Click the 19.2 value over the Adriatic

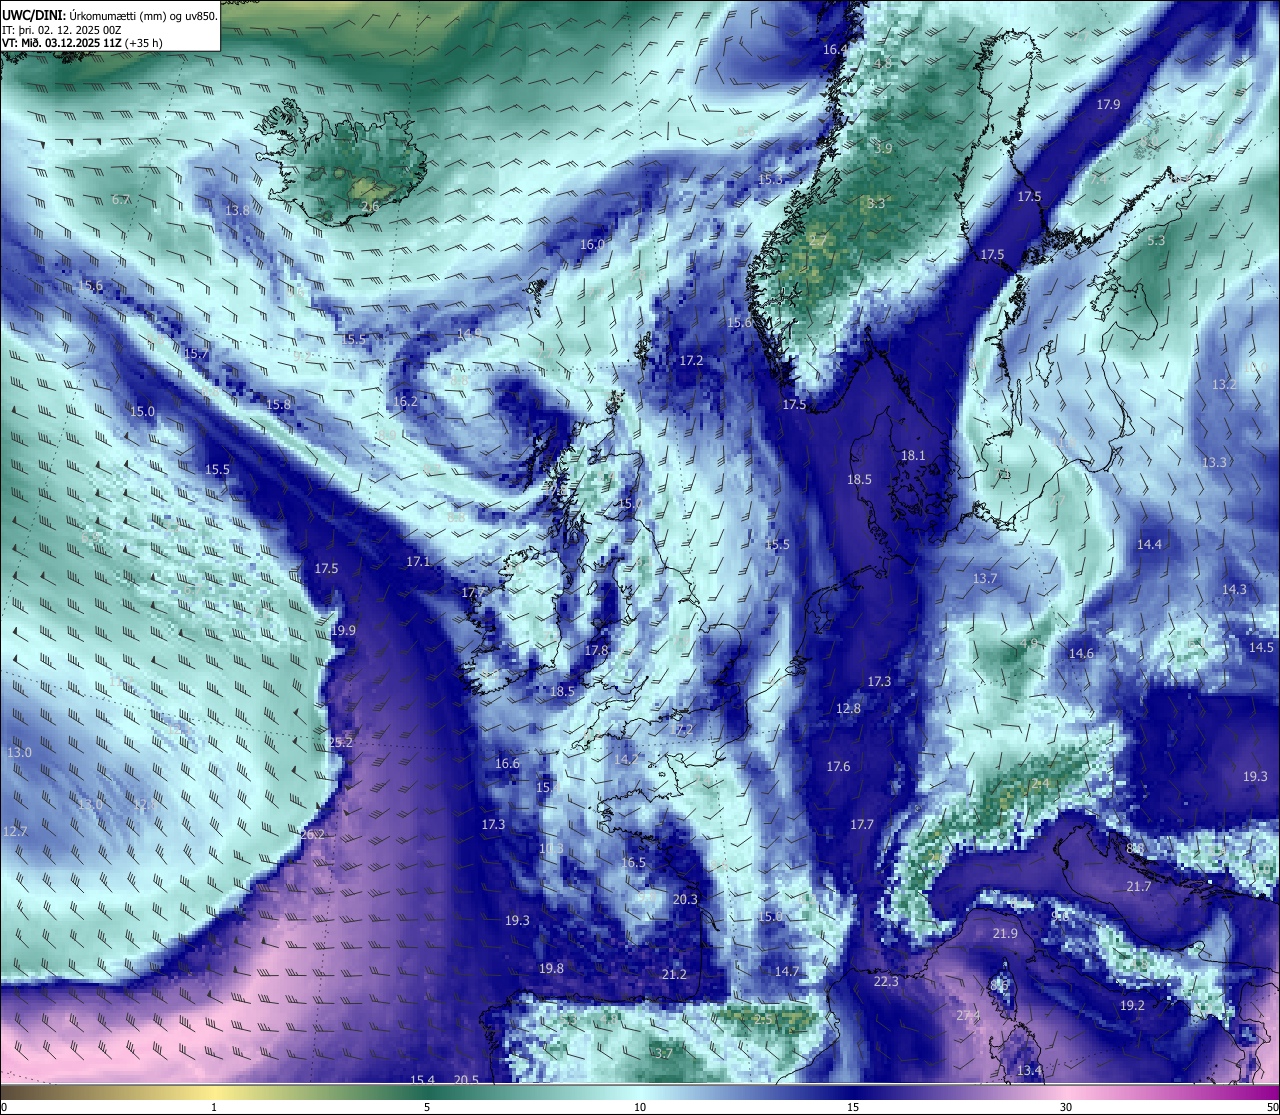click(1132, 1005)
